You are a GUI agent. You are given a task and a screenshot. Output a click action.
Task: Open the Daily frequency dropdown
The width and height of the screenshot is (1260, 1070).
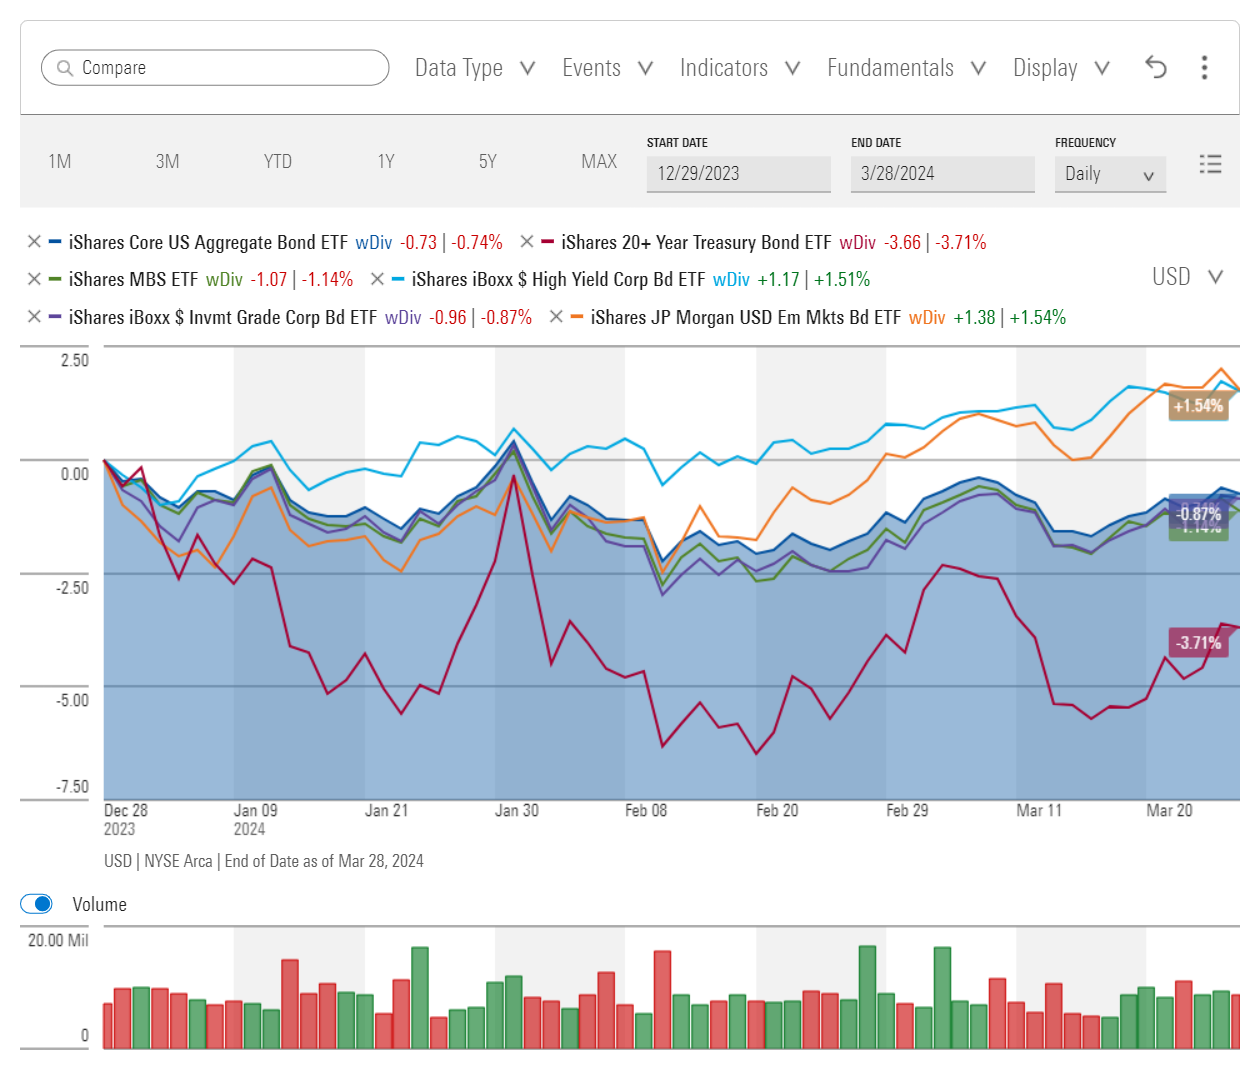coord(1110,174)
